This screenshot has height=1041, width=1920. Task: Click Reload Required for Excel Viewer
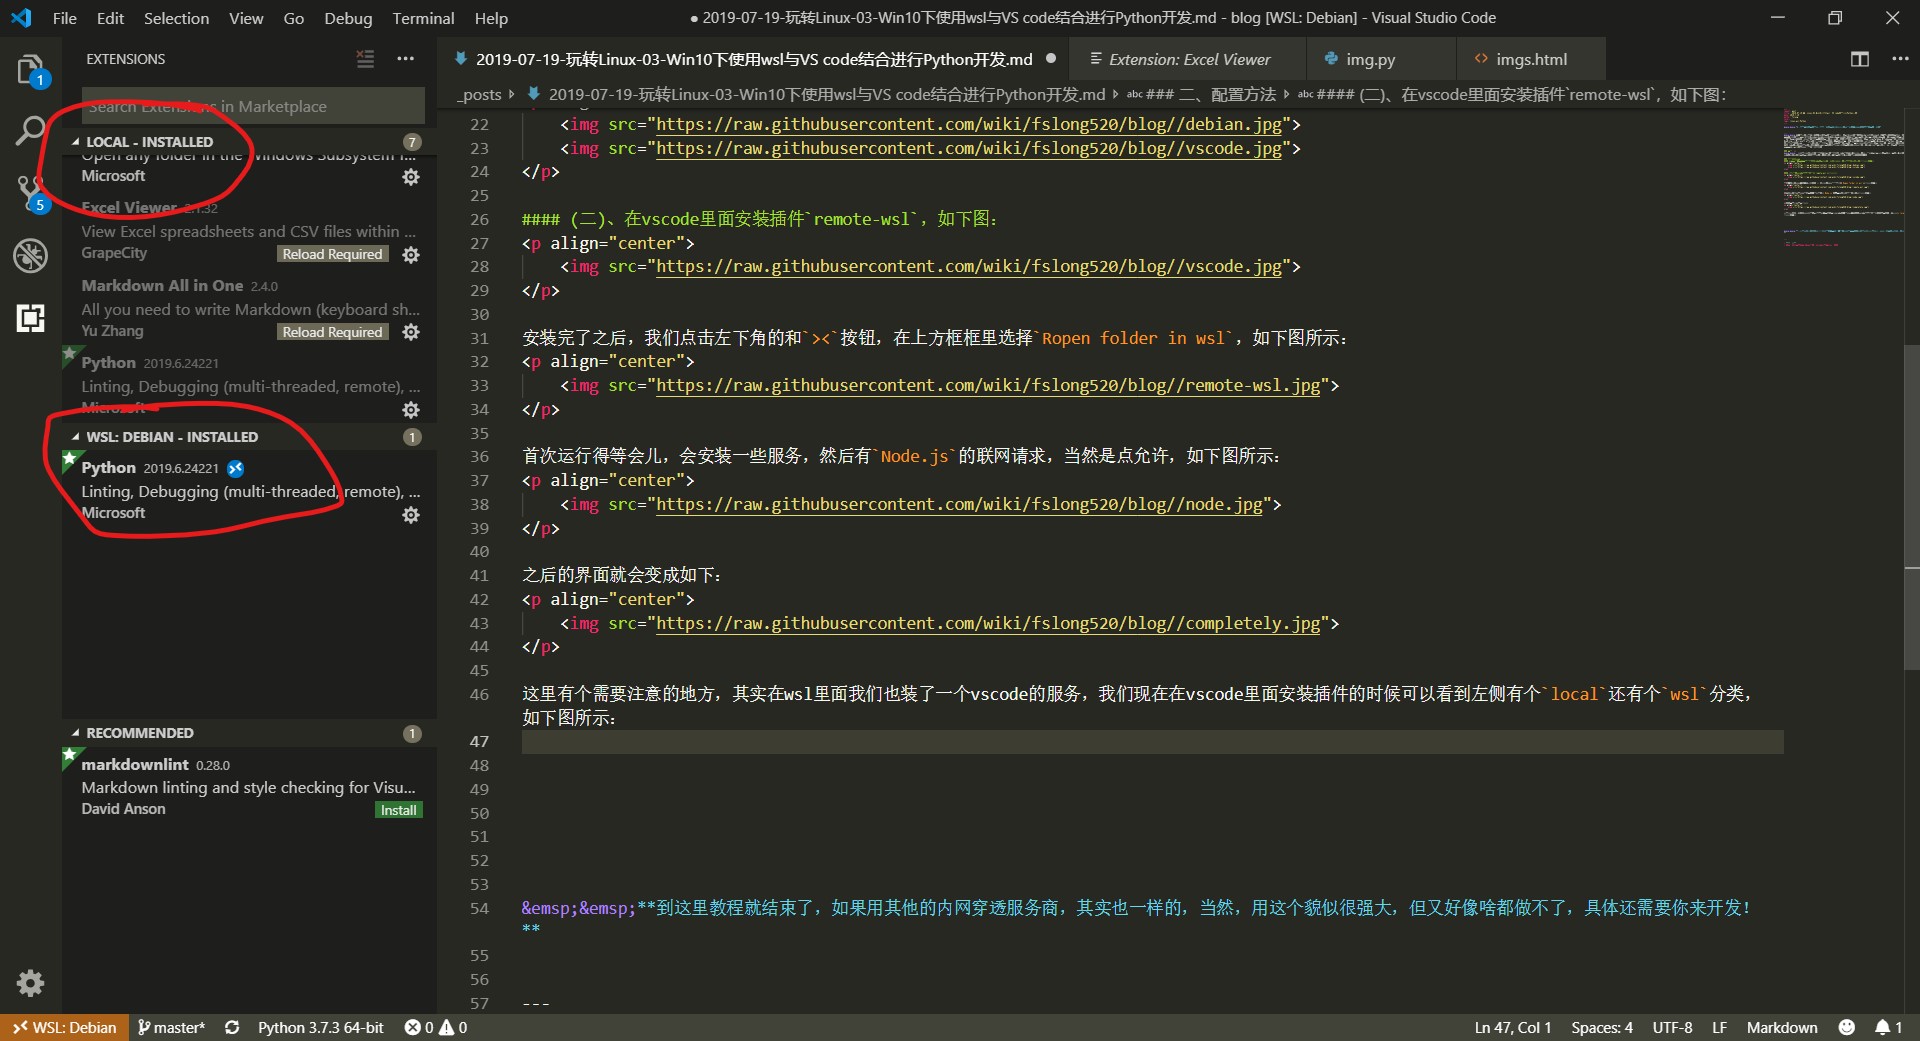point(332,254)
